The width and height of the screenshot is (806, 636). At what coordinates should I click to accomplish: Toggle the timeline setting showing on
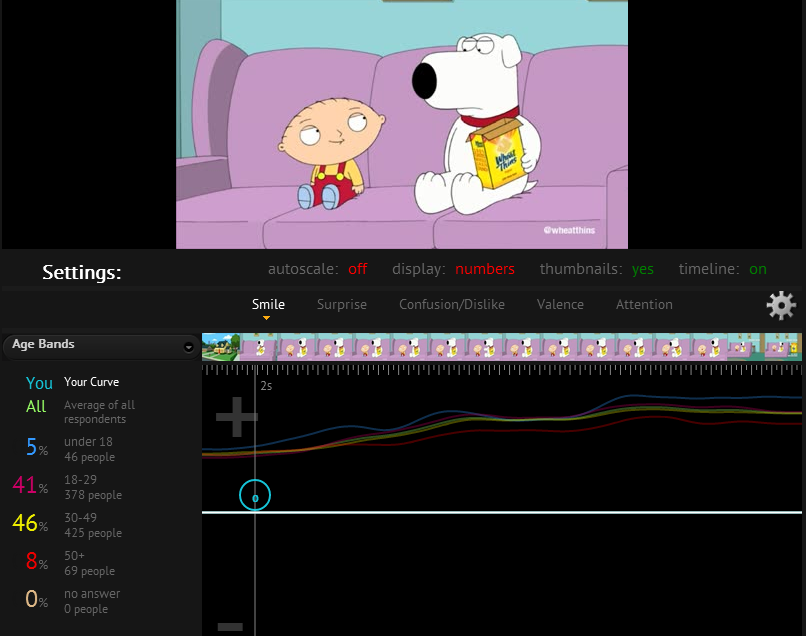point(758,269)
